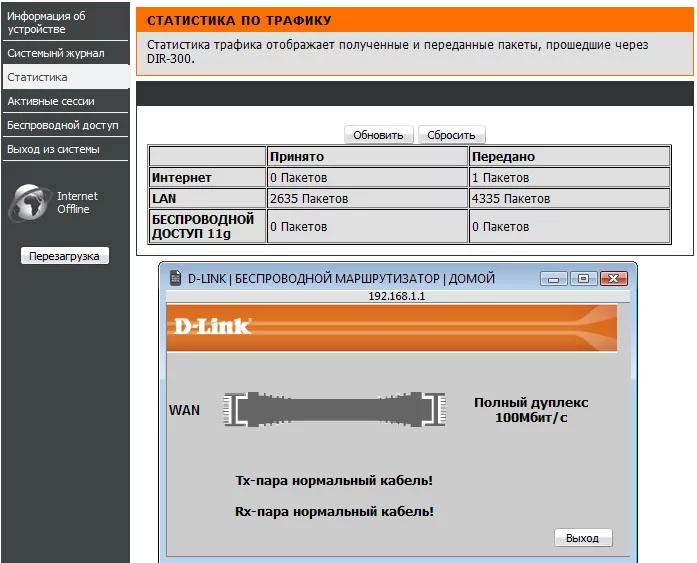Click the Интернет row label
This screenshot has height=563, width=697.
point(207,177)
